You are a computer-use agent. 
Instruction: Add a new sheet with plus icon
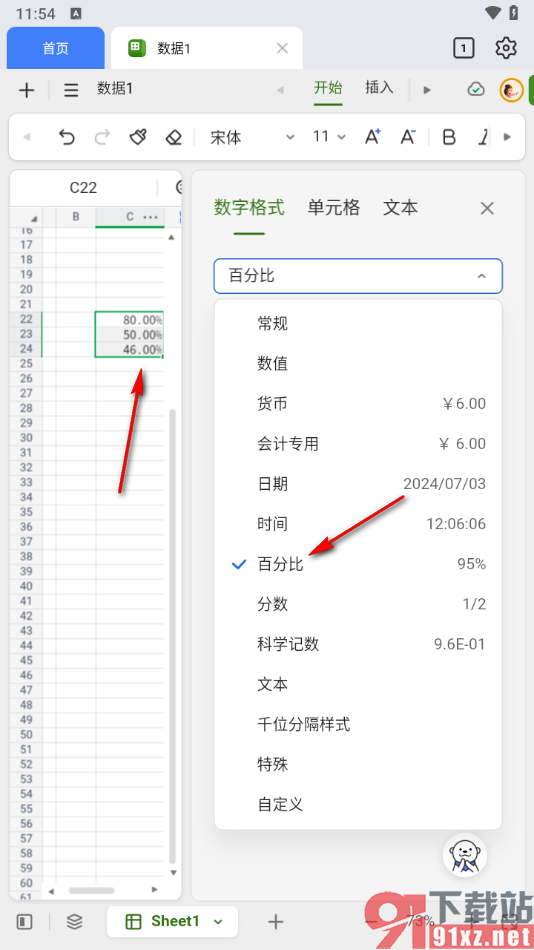tap(276, 922)
